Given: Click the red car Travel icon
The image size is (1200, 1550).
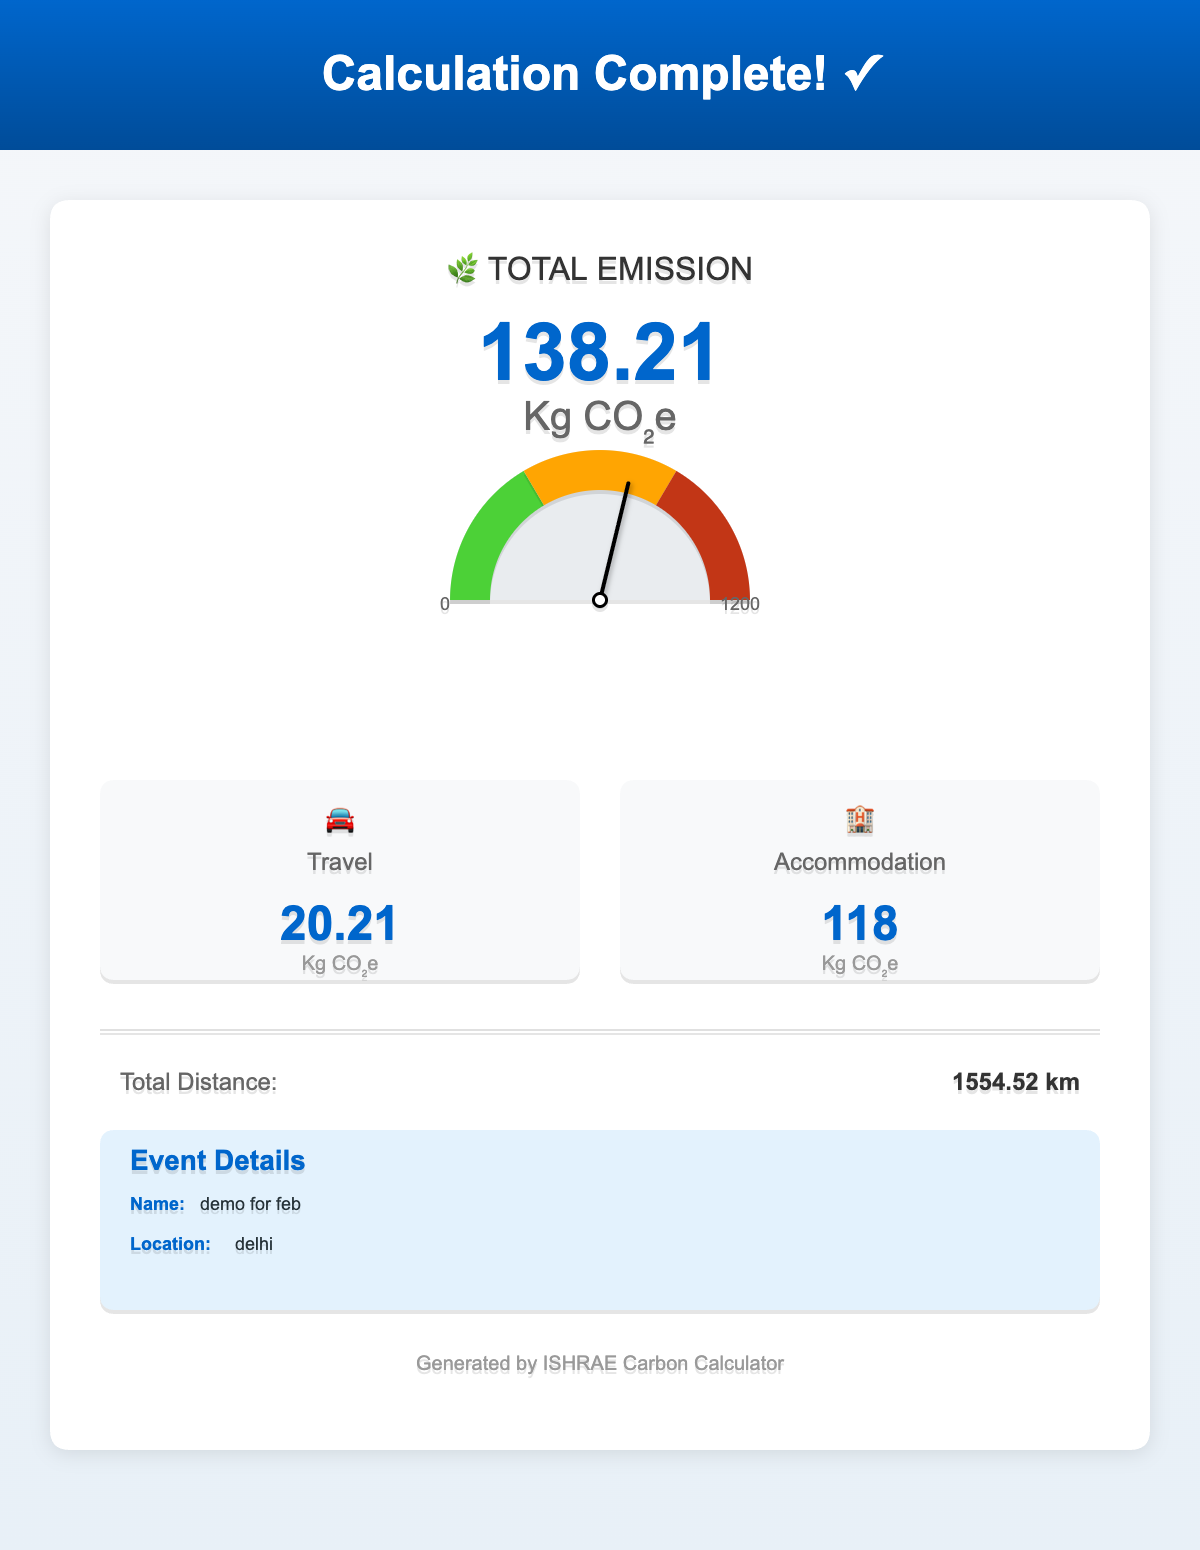Looking at the screenshot, I should [340, 821].
